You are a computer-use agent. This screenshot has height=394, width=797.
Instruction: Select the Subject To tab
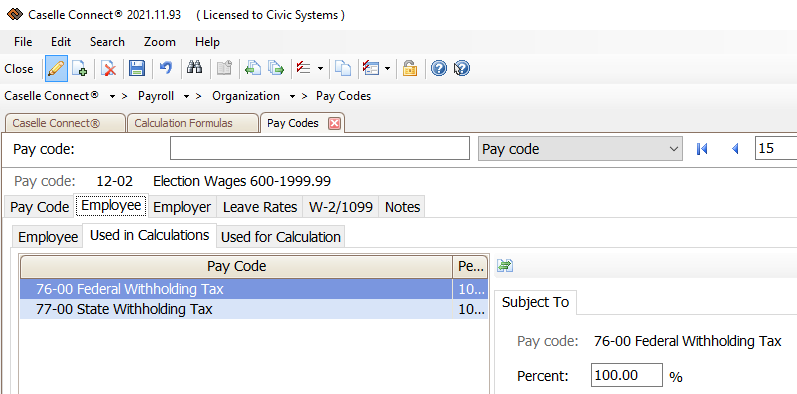(x=535, y=302)
